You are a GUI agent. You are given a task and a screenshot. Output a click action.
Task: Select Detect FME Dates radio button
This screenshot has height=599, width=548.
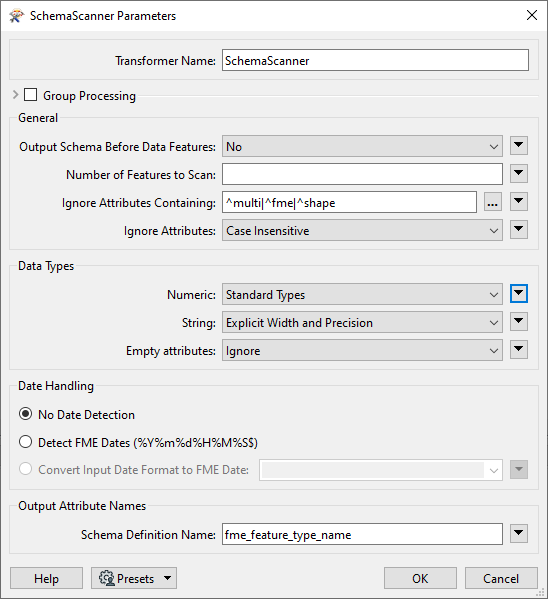26,442
